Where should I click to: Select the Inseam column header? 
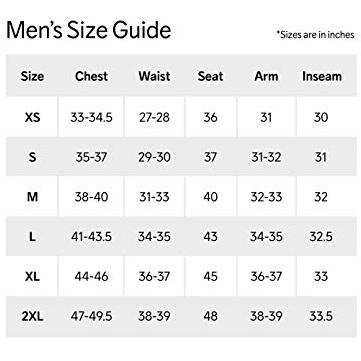(322, 77)
